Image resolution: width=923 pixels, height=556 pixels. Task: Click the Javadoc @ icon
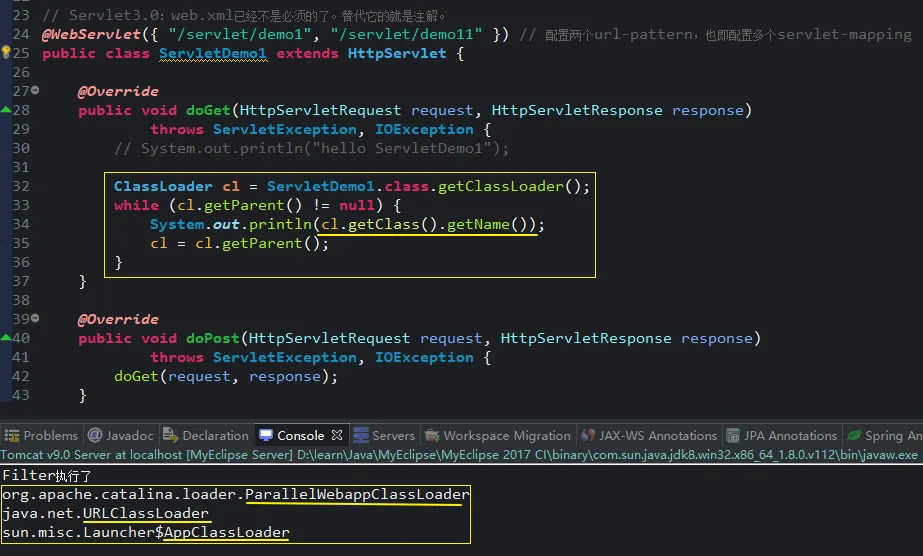point(95,435)
